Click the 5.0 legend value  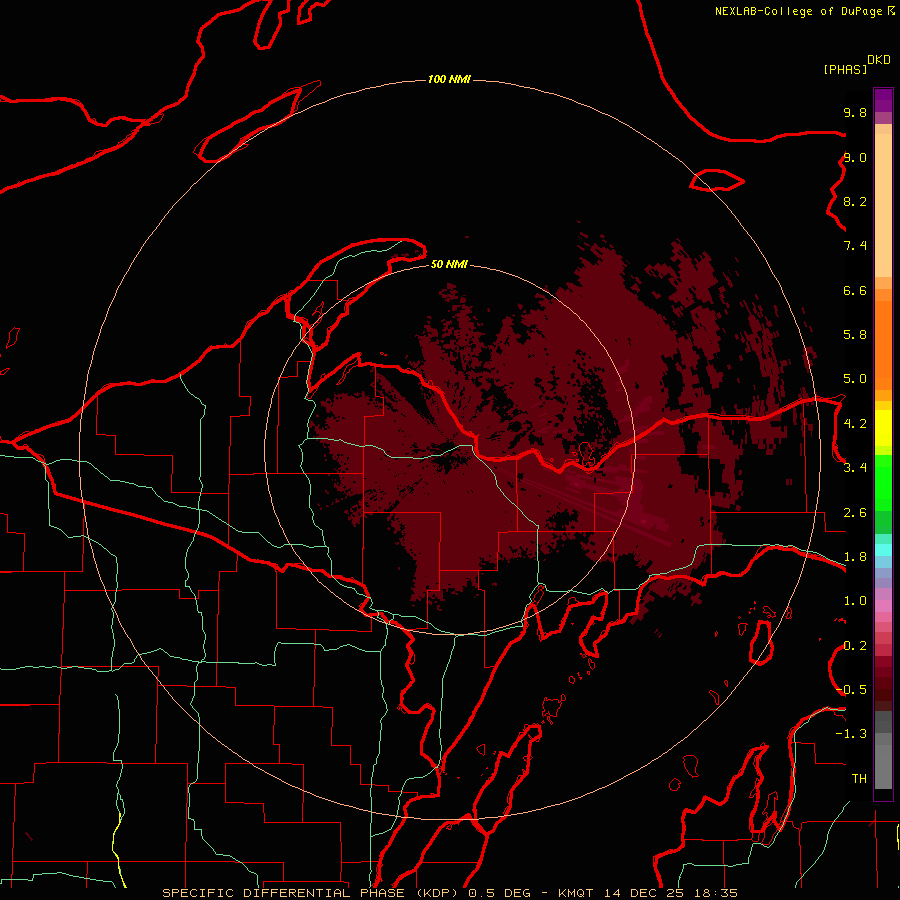855,379
